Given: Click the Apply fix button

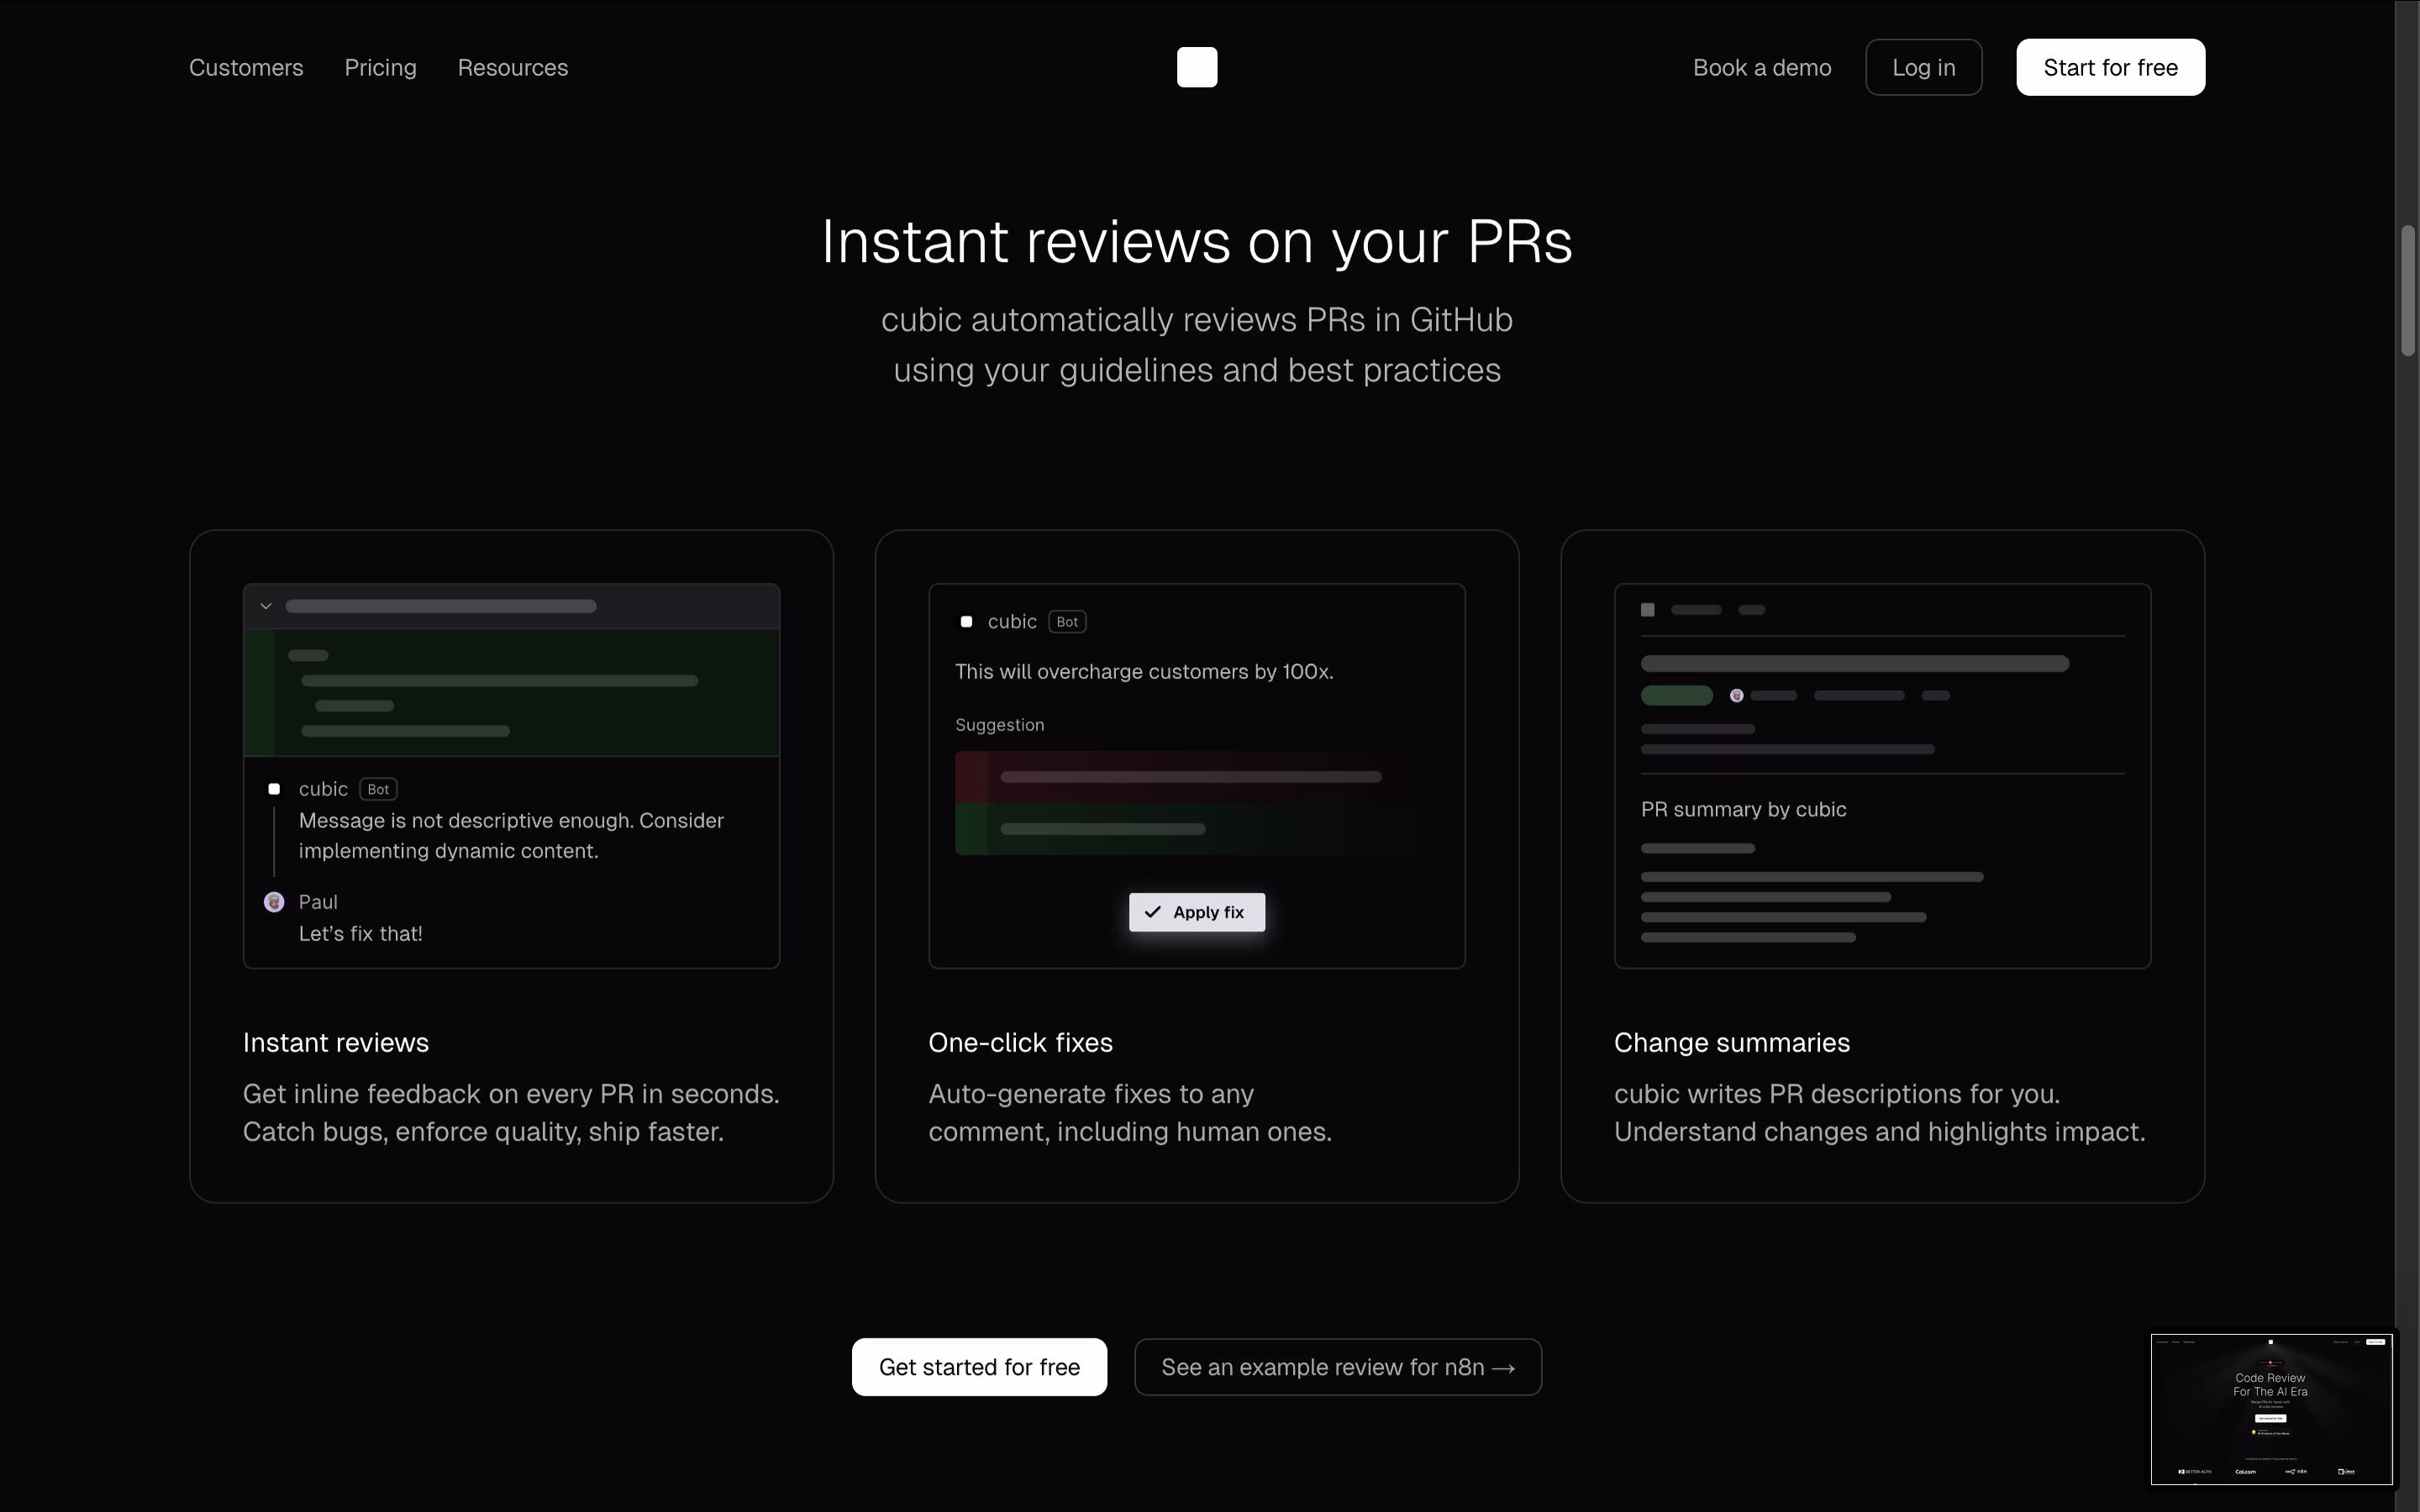Looking at the screenshot, I should tap(1197, 912).
